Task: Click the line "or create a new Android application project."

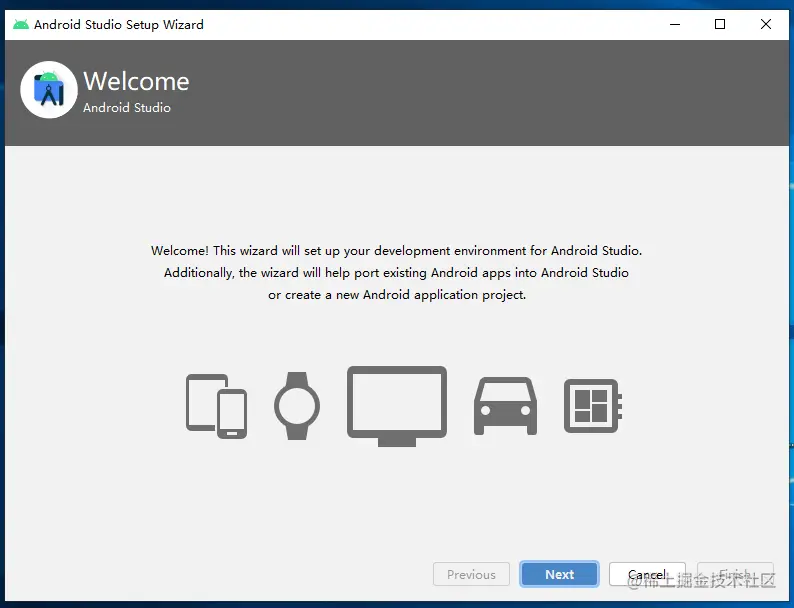Action: pos(397,295)
